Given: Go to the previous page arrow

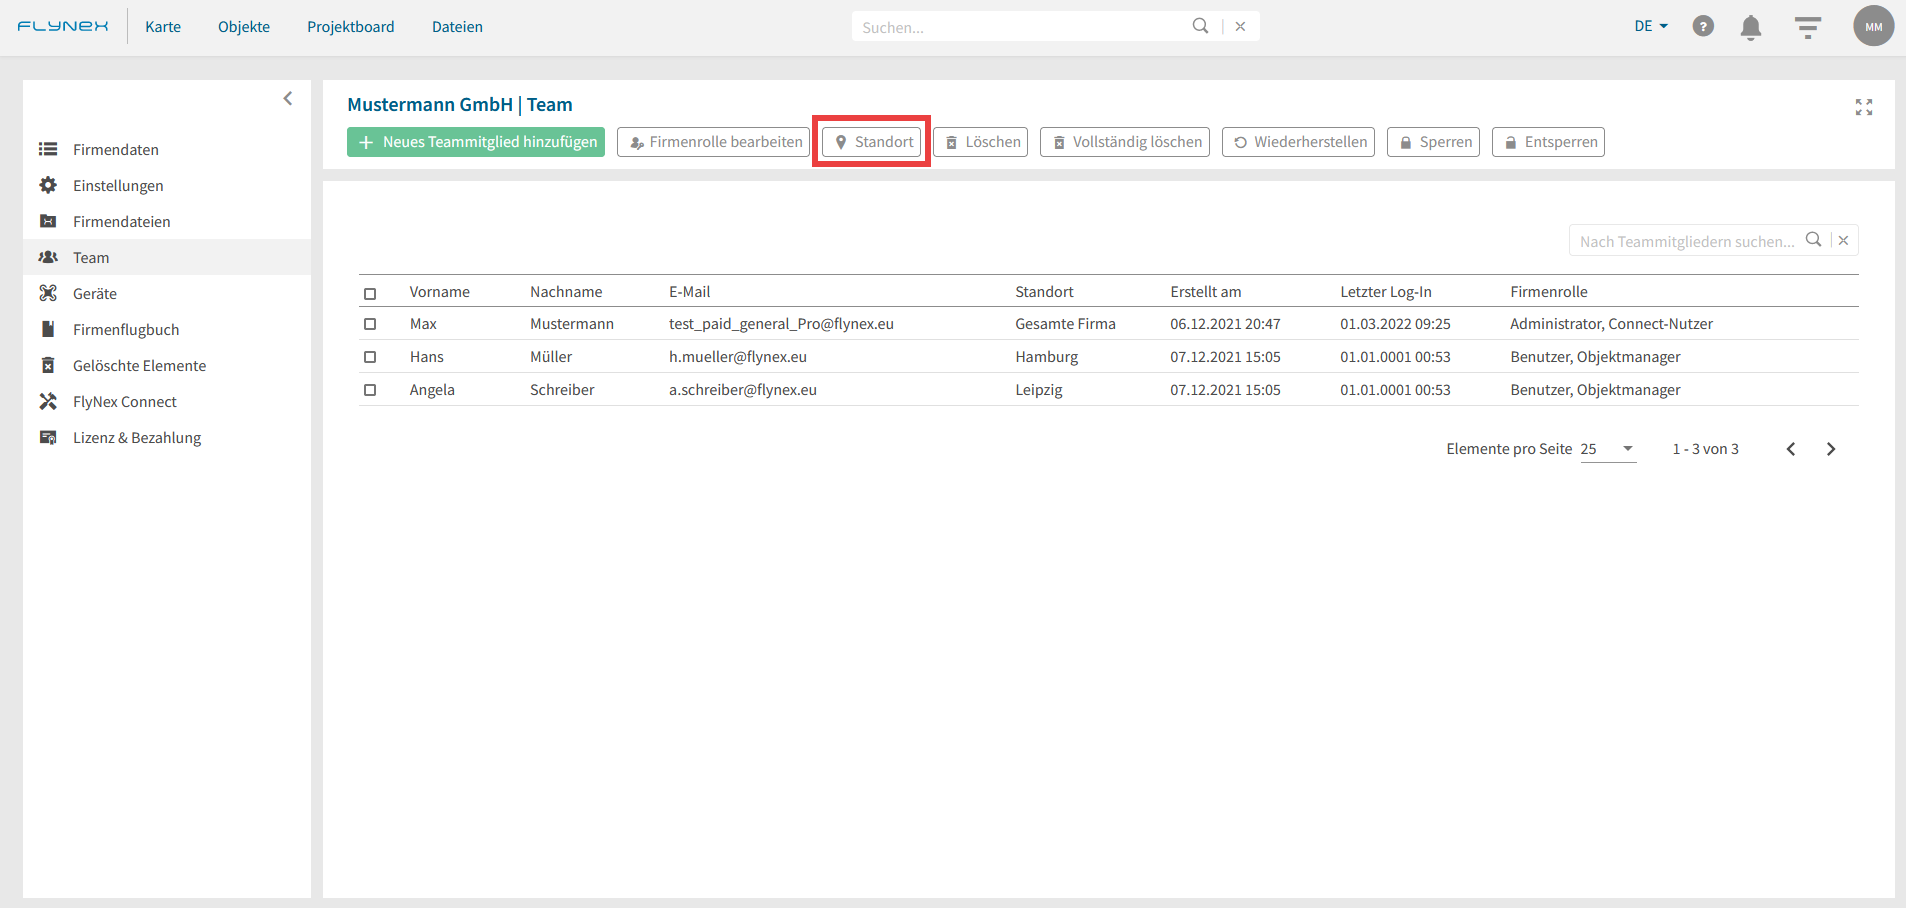Looking at the screenshot, I should [x=1791, y=449].
